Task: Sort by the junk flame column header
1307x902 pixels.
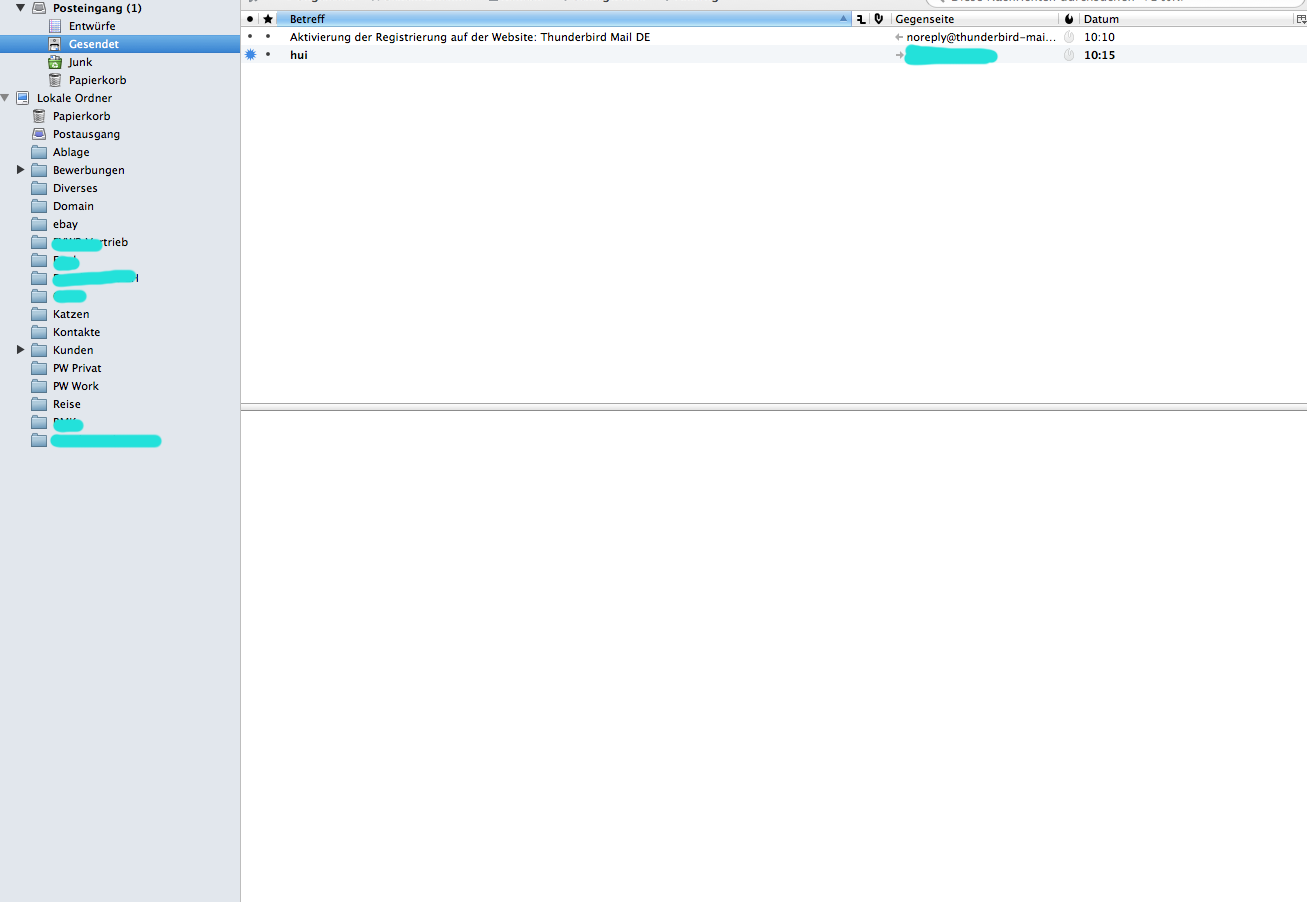Action: click(x=1069, y=19)
